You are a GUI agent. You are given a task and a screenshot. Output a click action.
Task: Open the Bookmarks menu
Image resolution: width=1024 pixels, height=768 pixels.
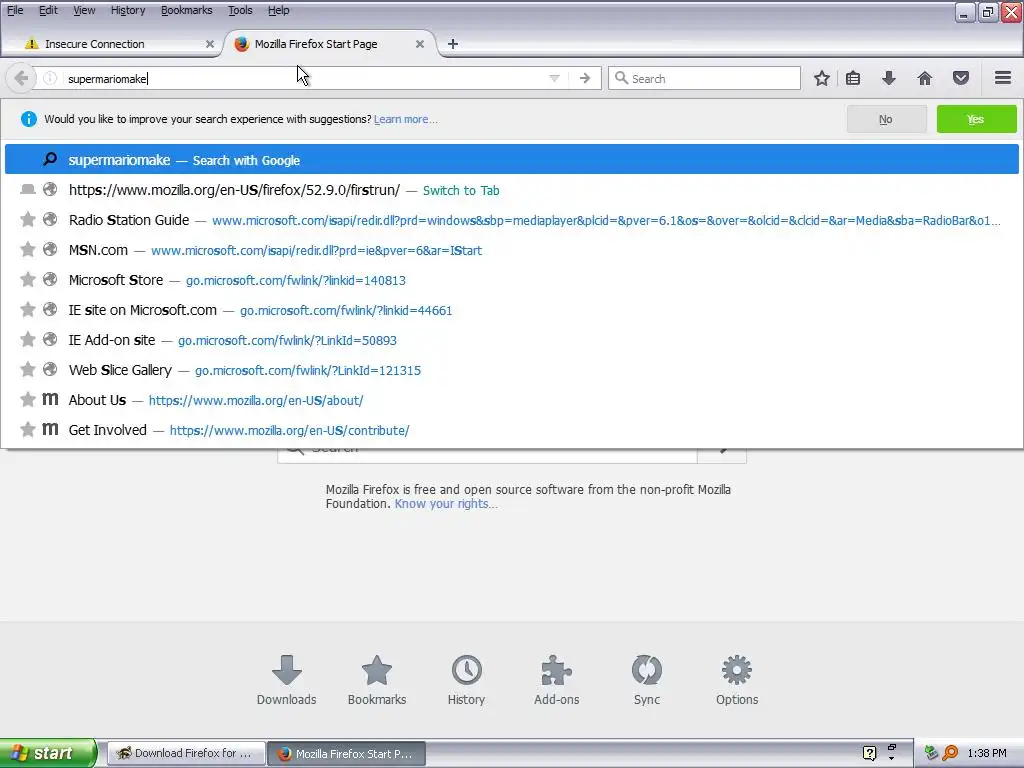187,10
